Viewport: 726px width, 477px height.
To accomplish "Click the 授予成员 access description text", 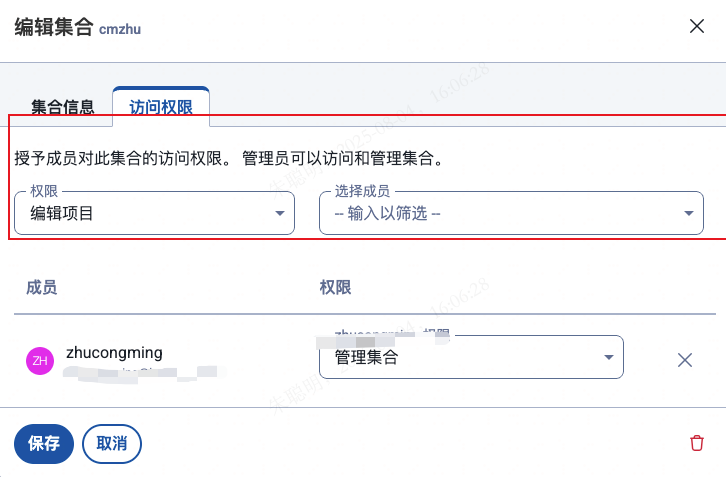I will point(228,158).
